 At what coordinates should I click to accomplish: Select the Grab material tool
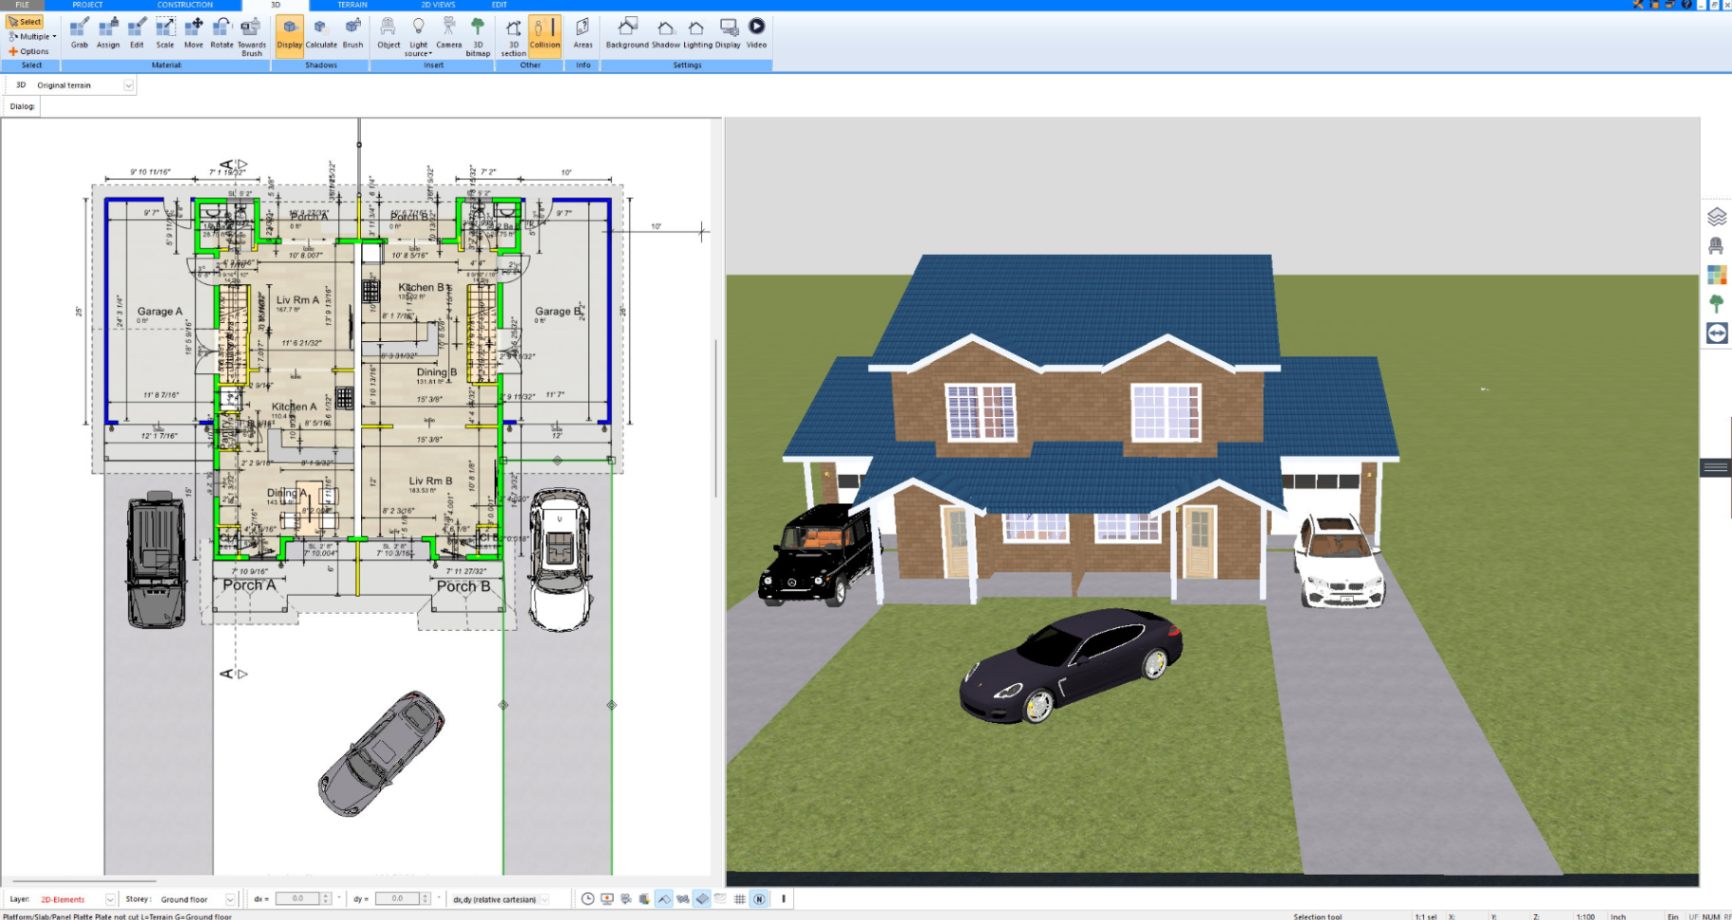click(x=79, y=33)
